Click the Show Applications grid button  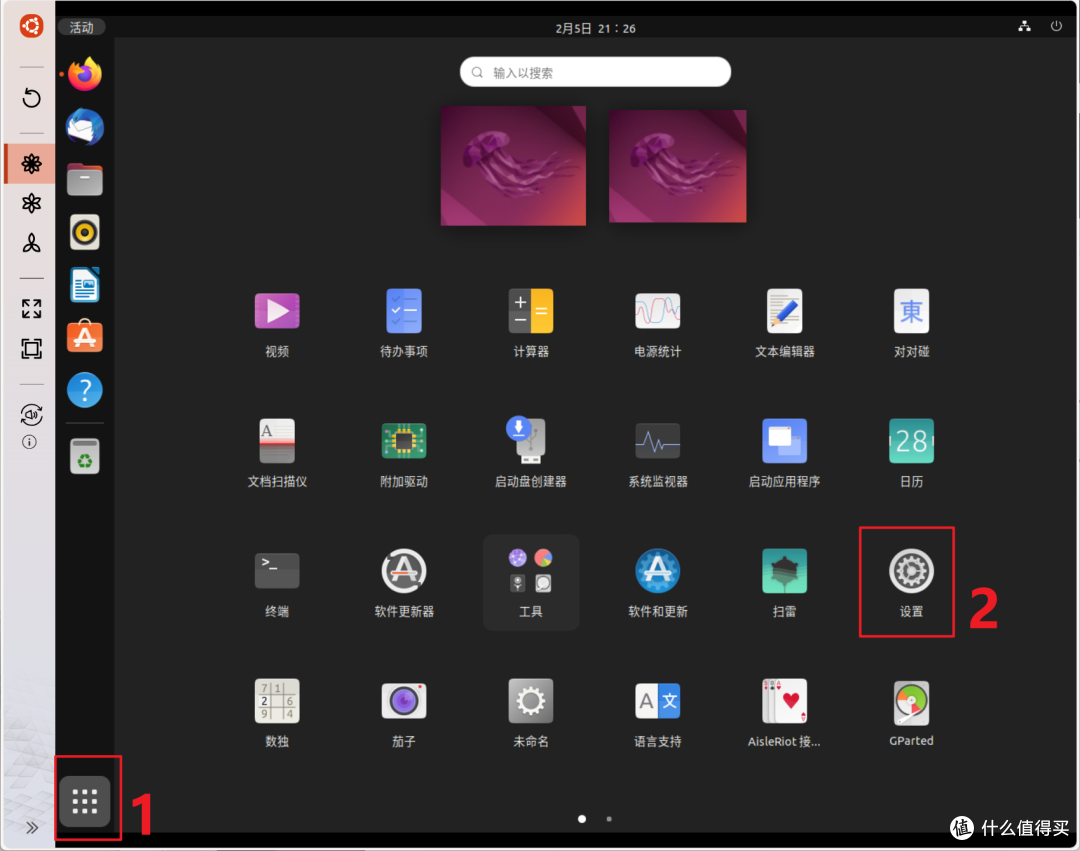[x=86, y=800]
